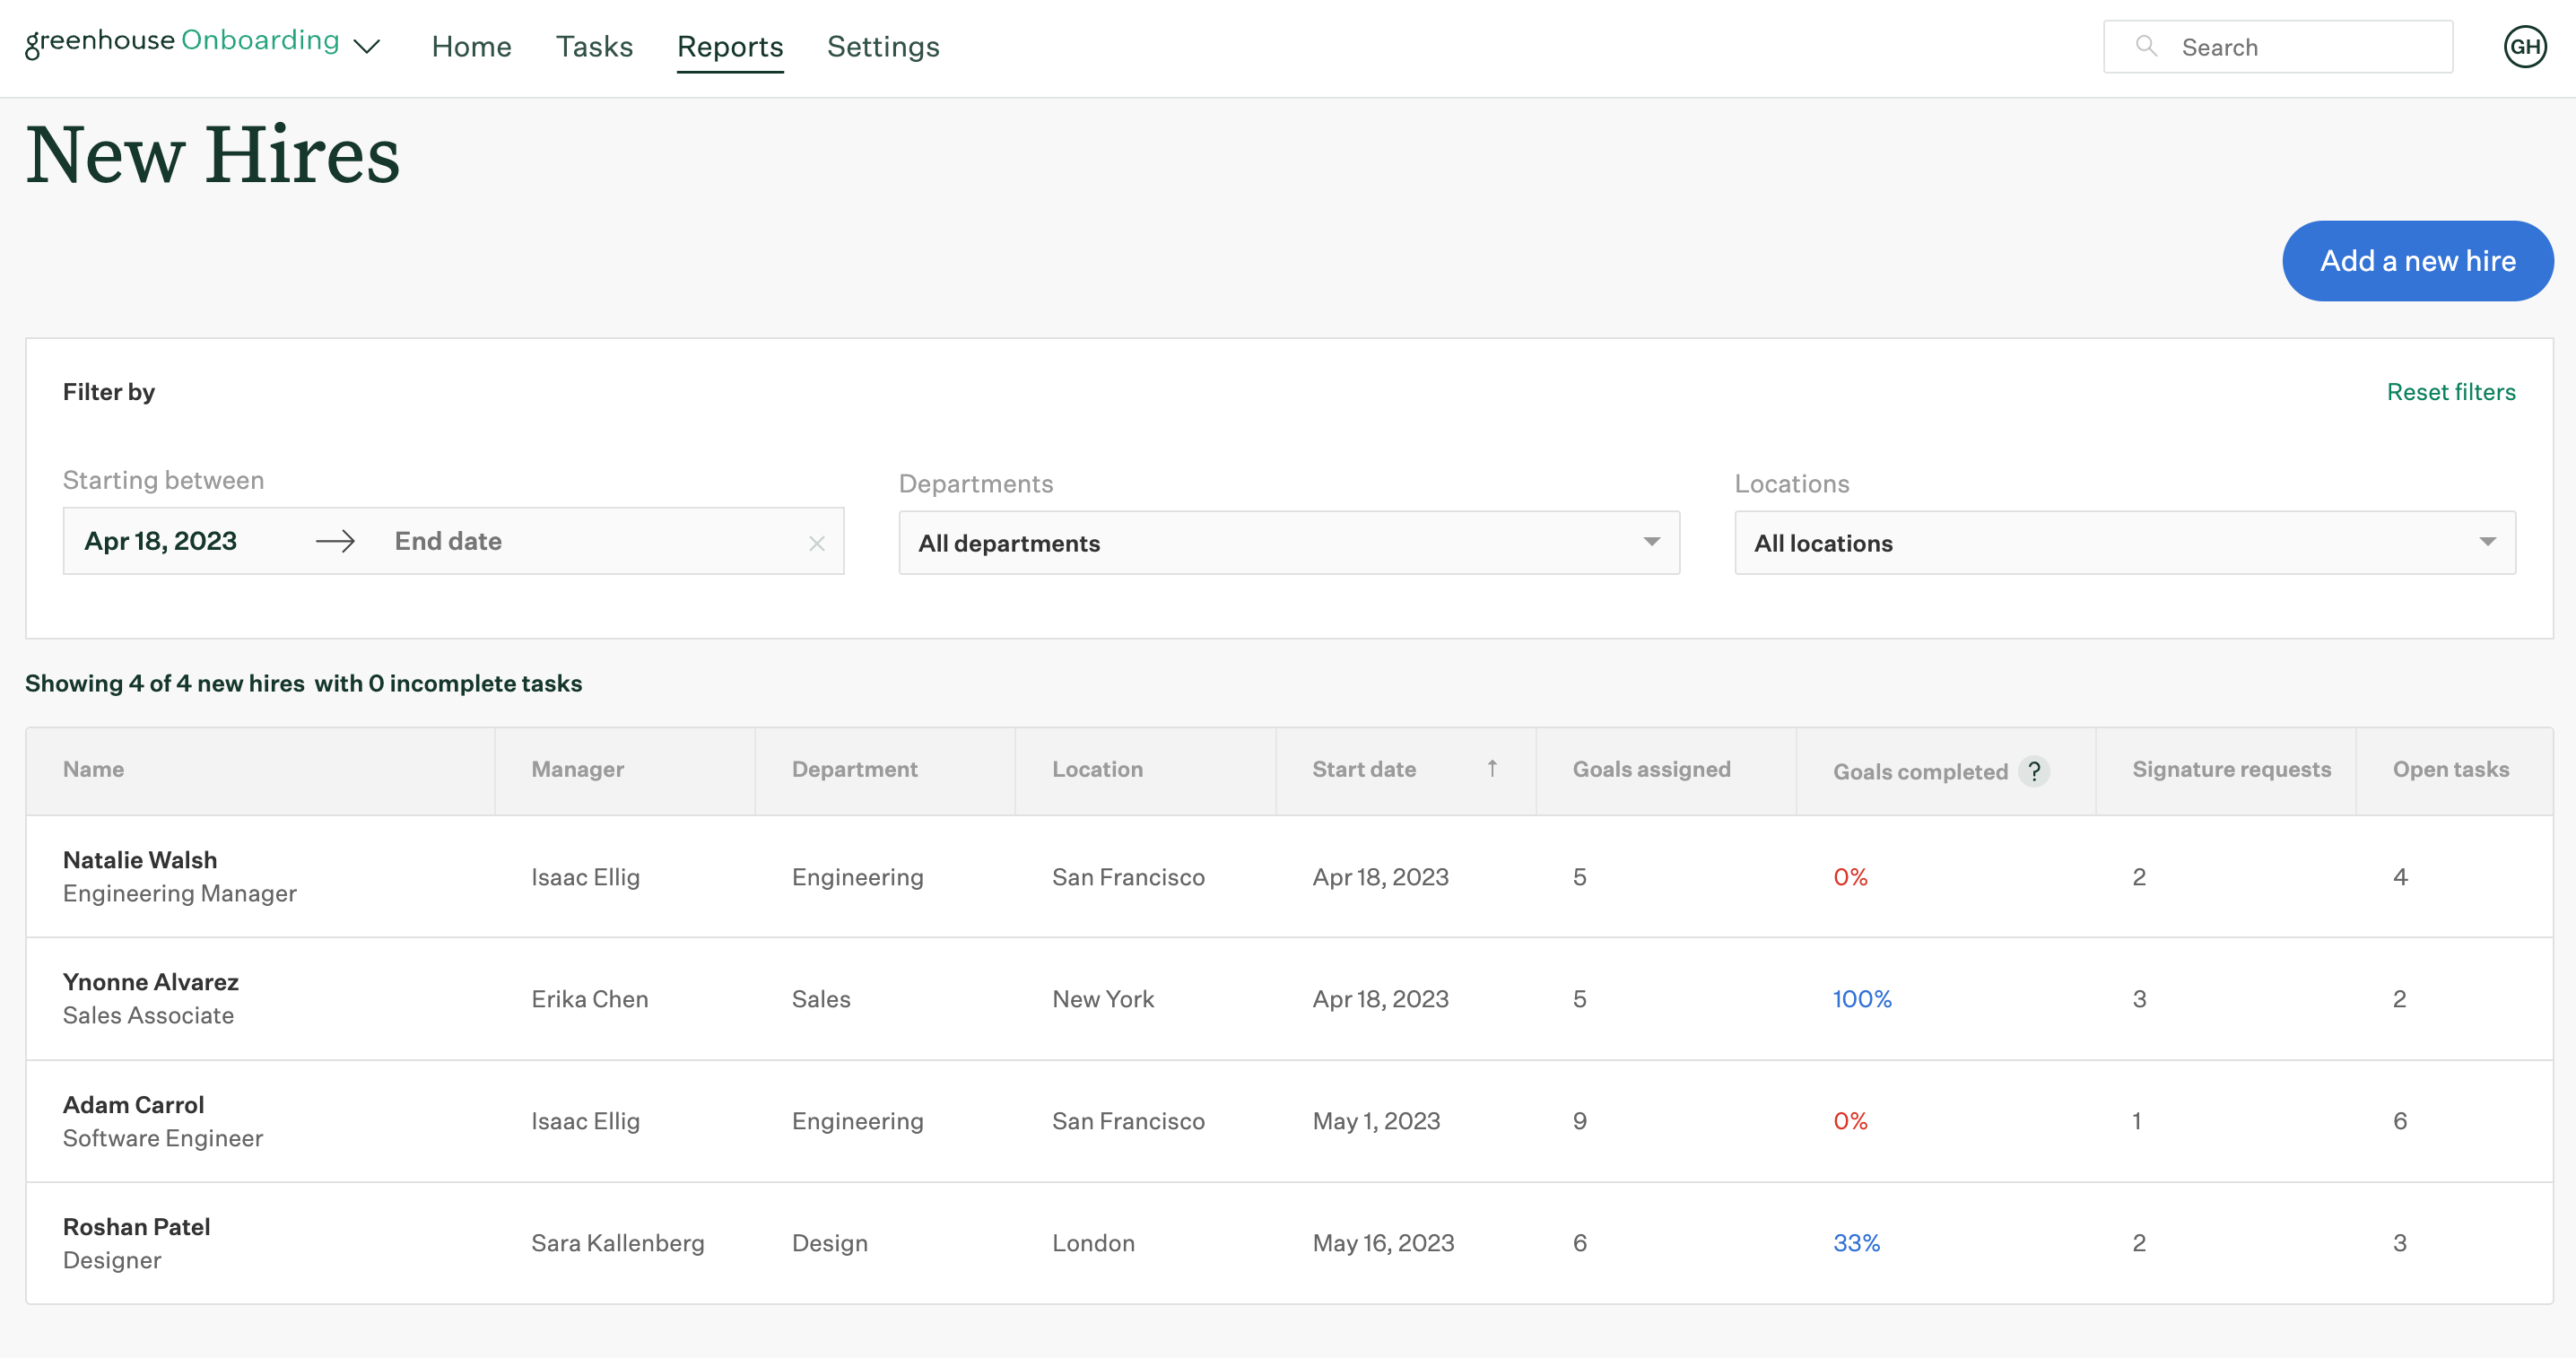
Task: Click manager Sara Kallenberg in Roshan's row
Action: tap(617, 1243)
